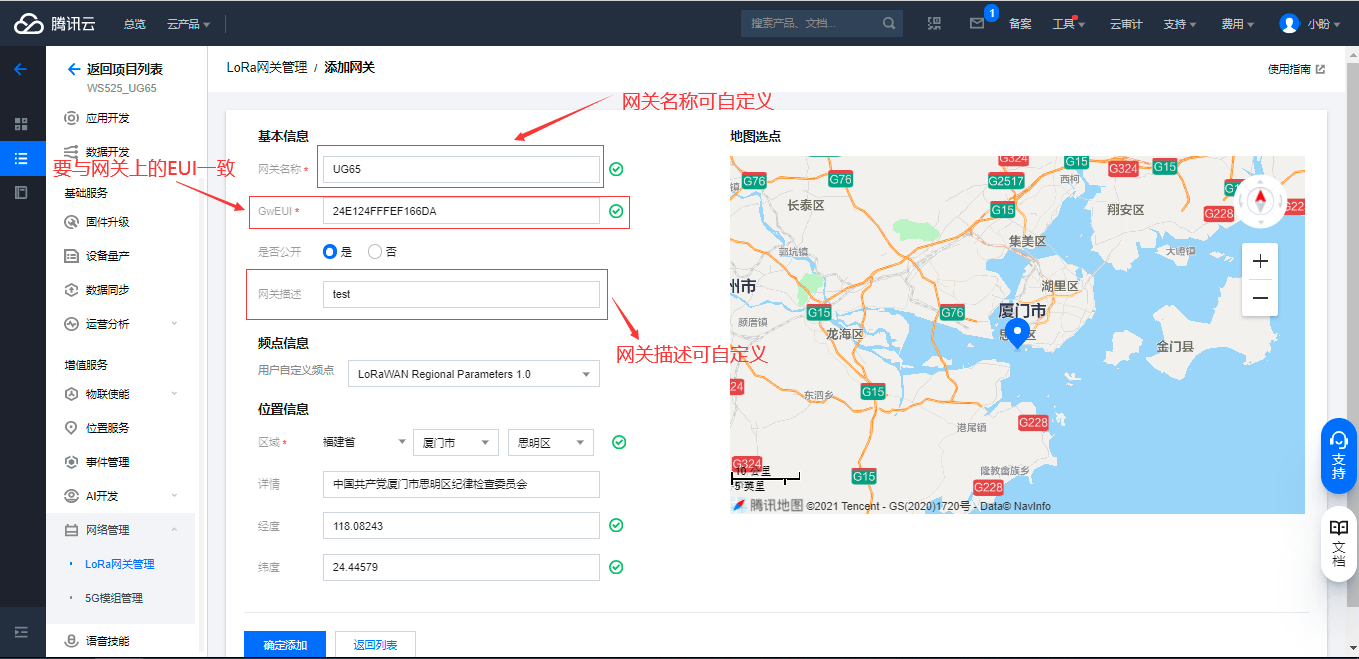Click the search magnifier icon
The width and height of the screenshot is (1359, 659).
889,24
